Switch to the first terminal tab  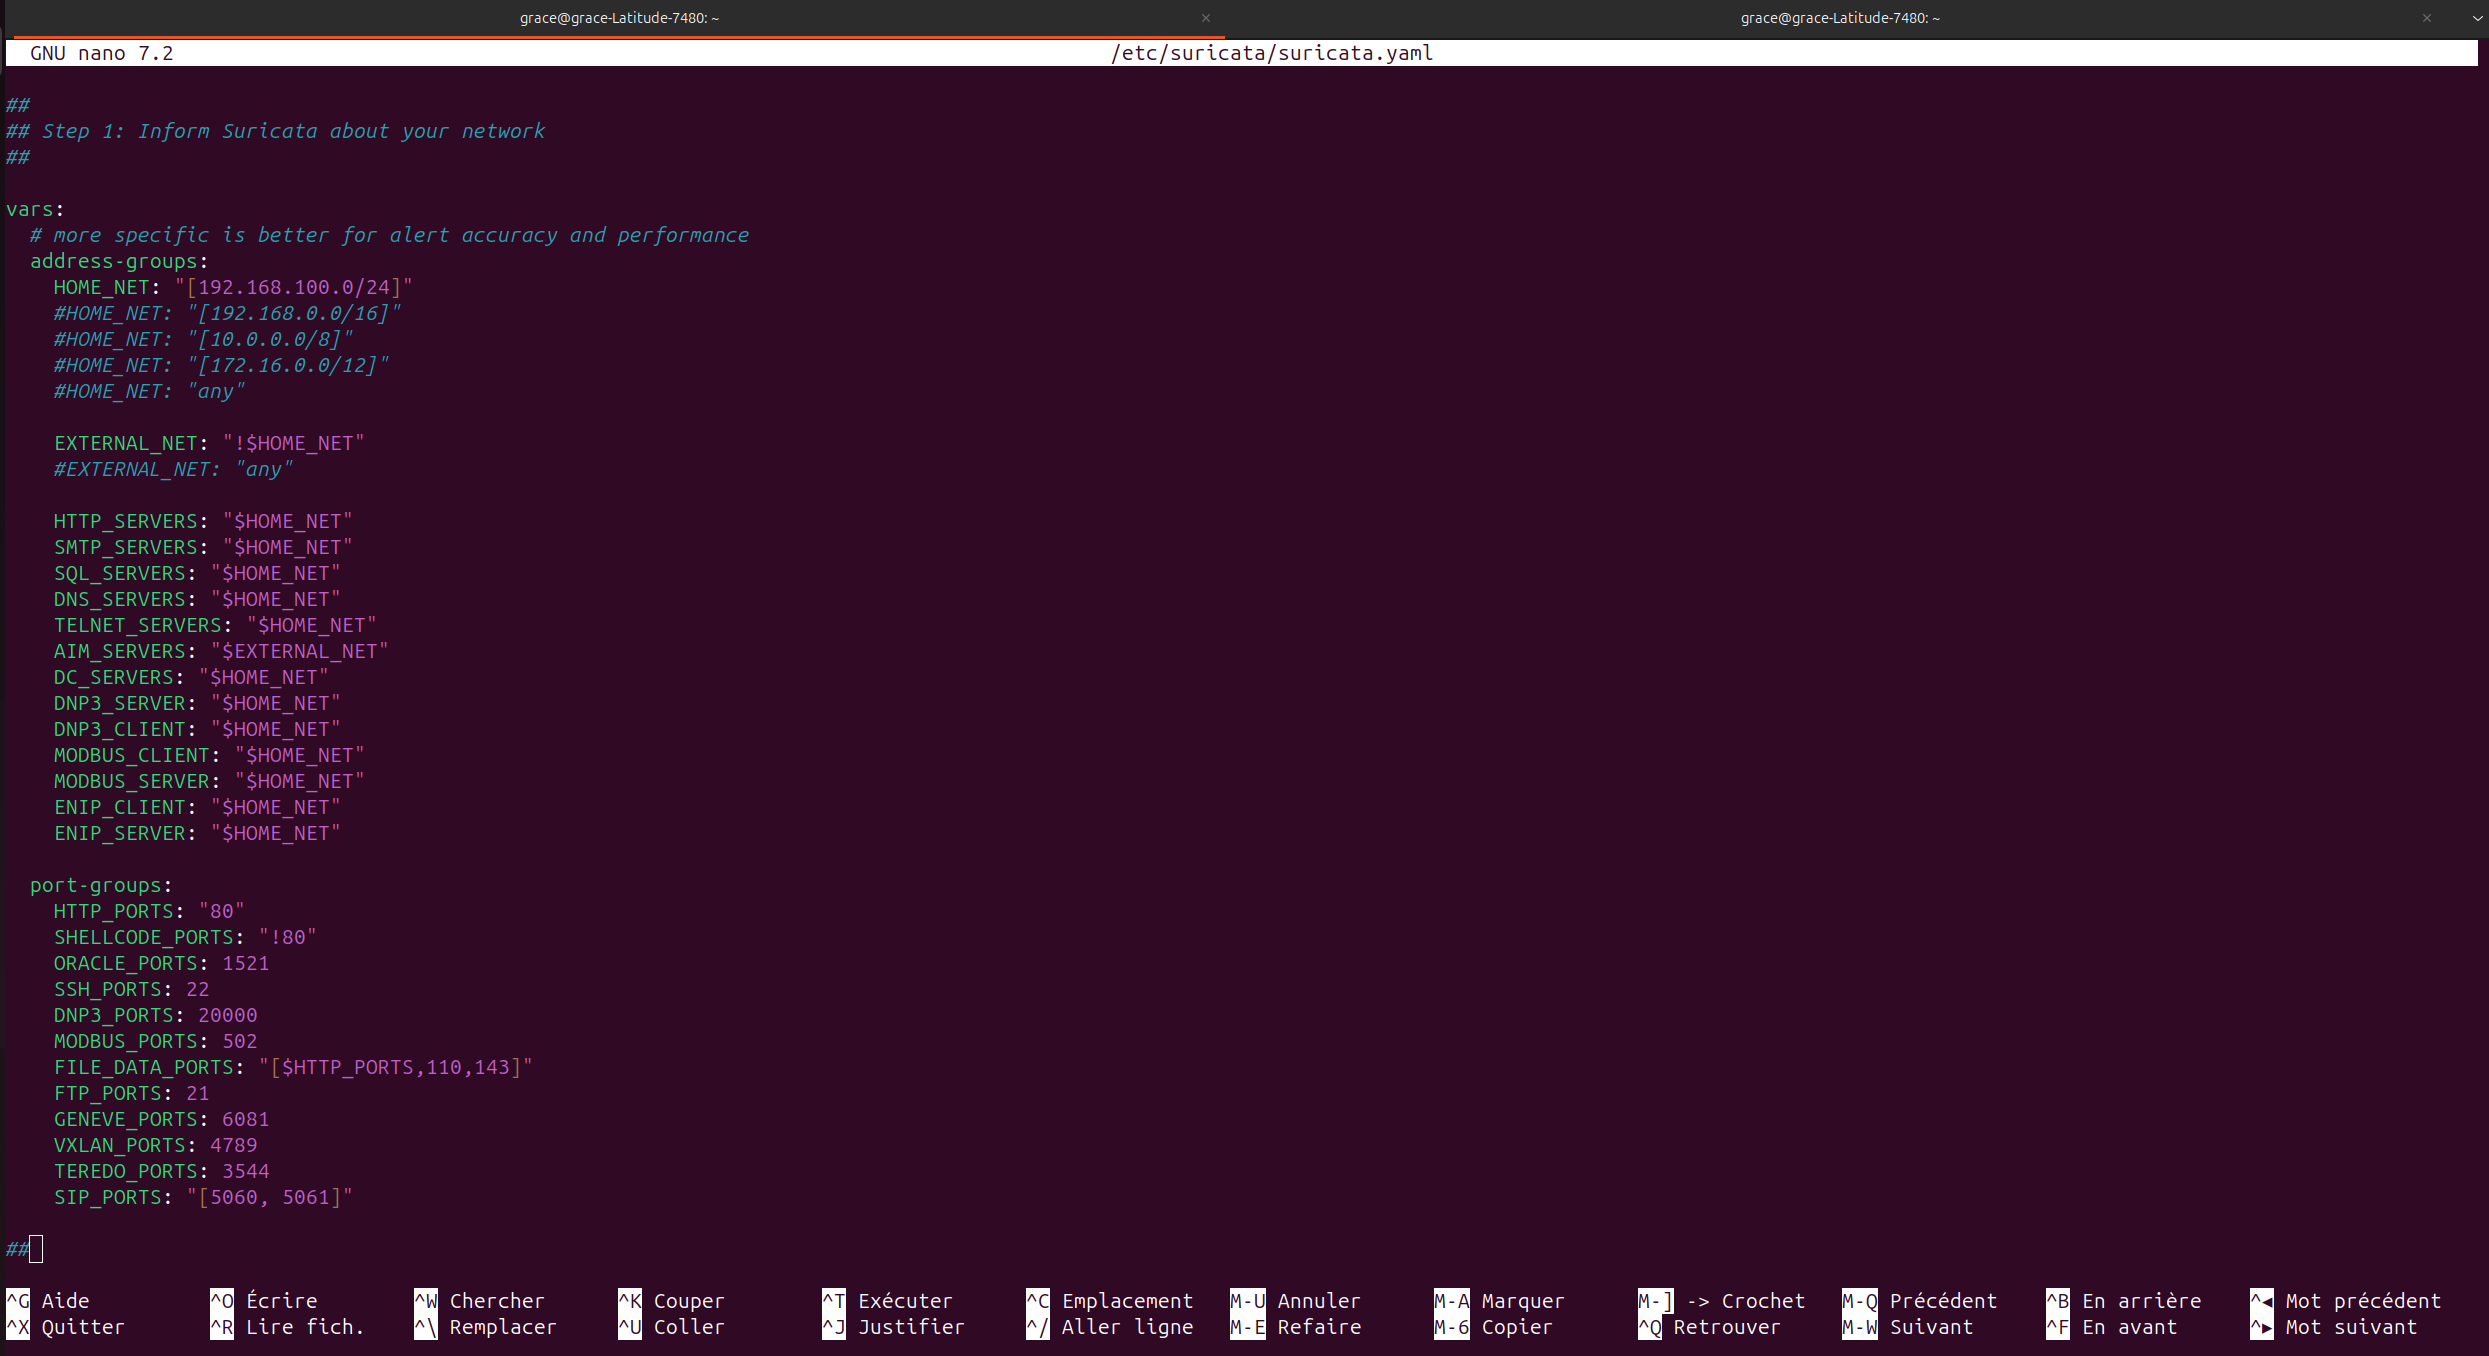pyautogui.click(x=618, y=18)
